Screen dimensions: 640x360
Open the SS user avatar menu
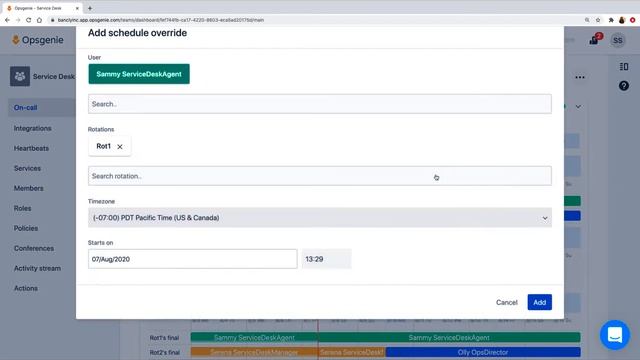618,40
